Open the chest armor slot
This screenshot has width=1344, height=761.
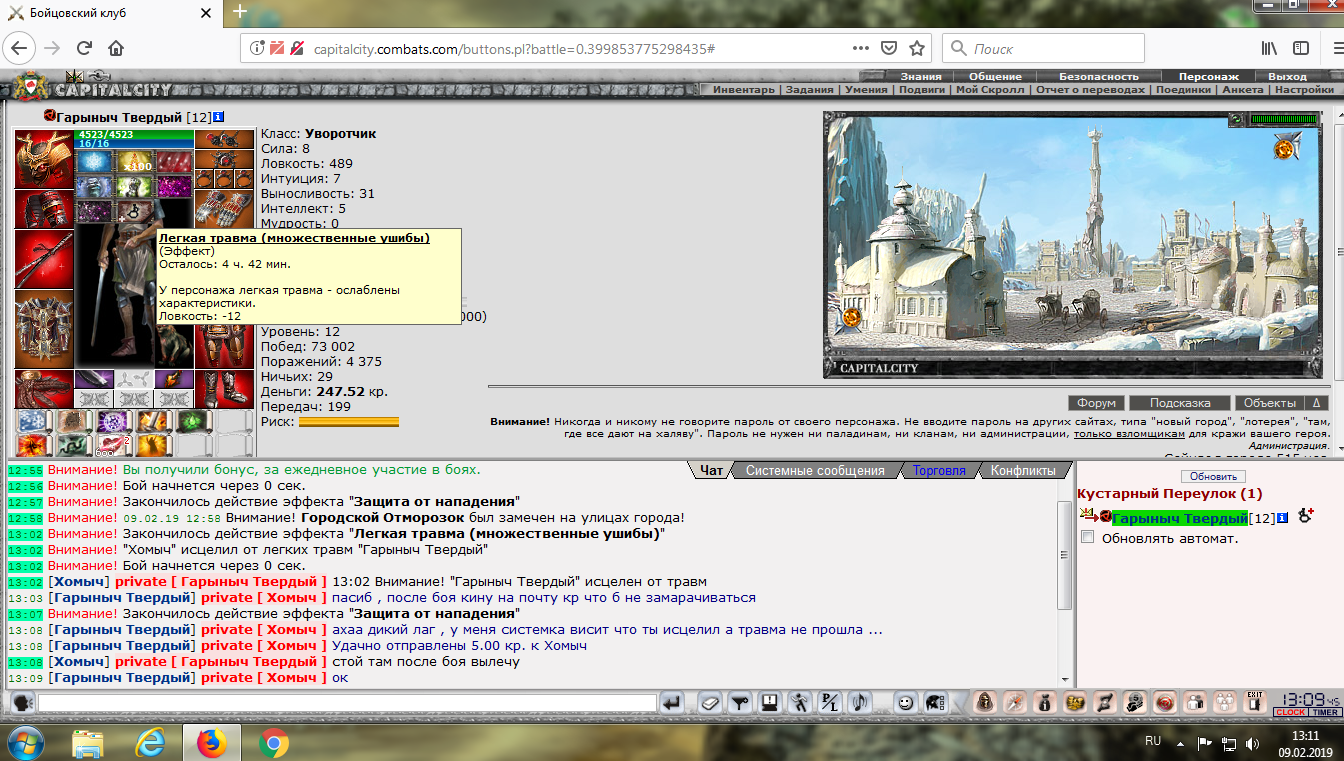(44, 330)
